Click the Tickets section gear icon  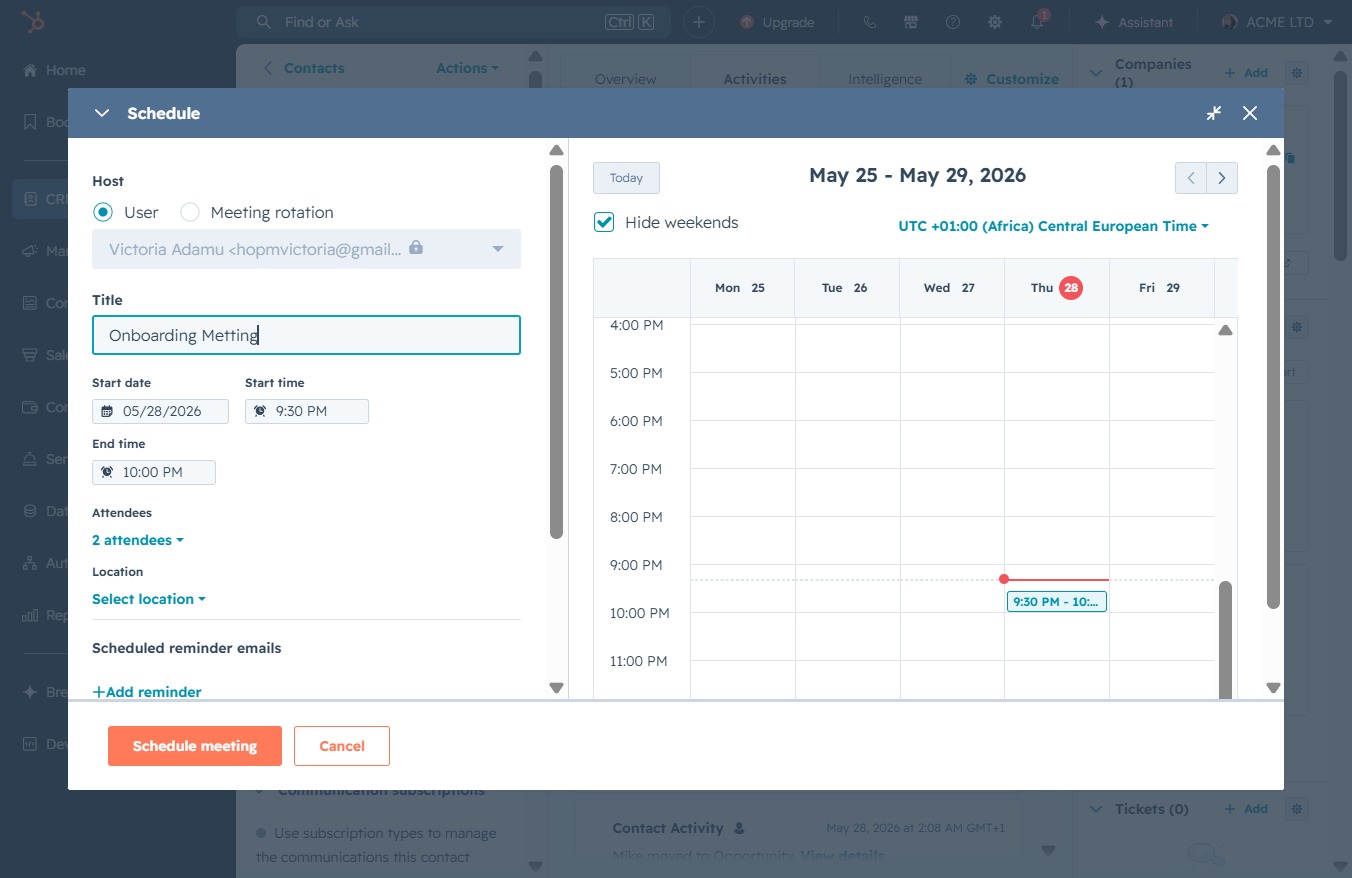click(1297, 809)
